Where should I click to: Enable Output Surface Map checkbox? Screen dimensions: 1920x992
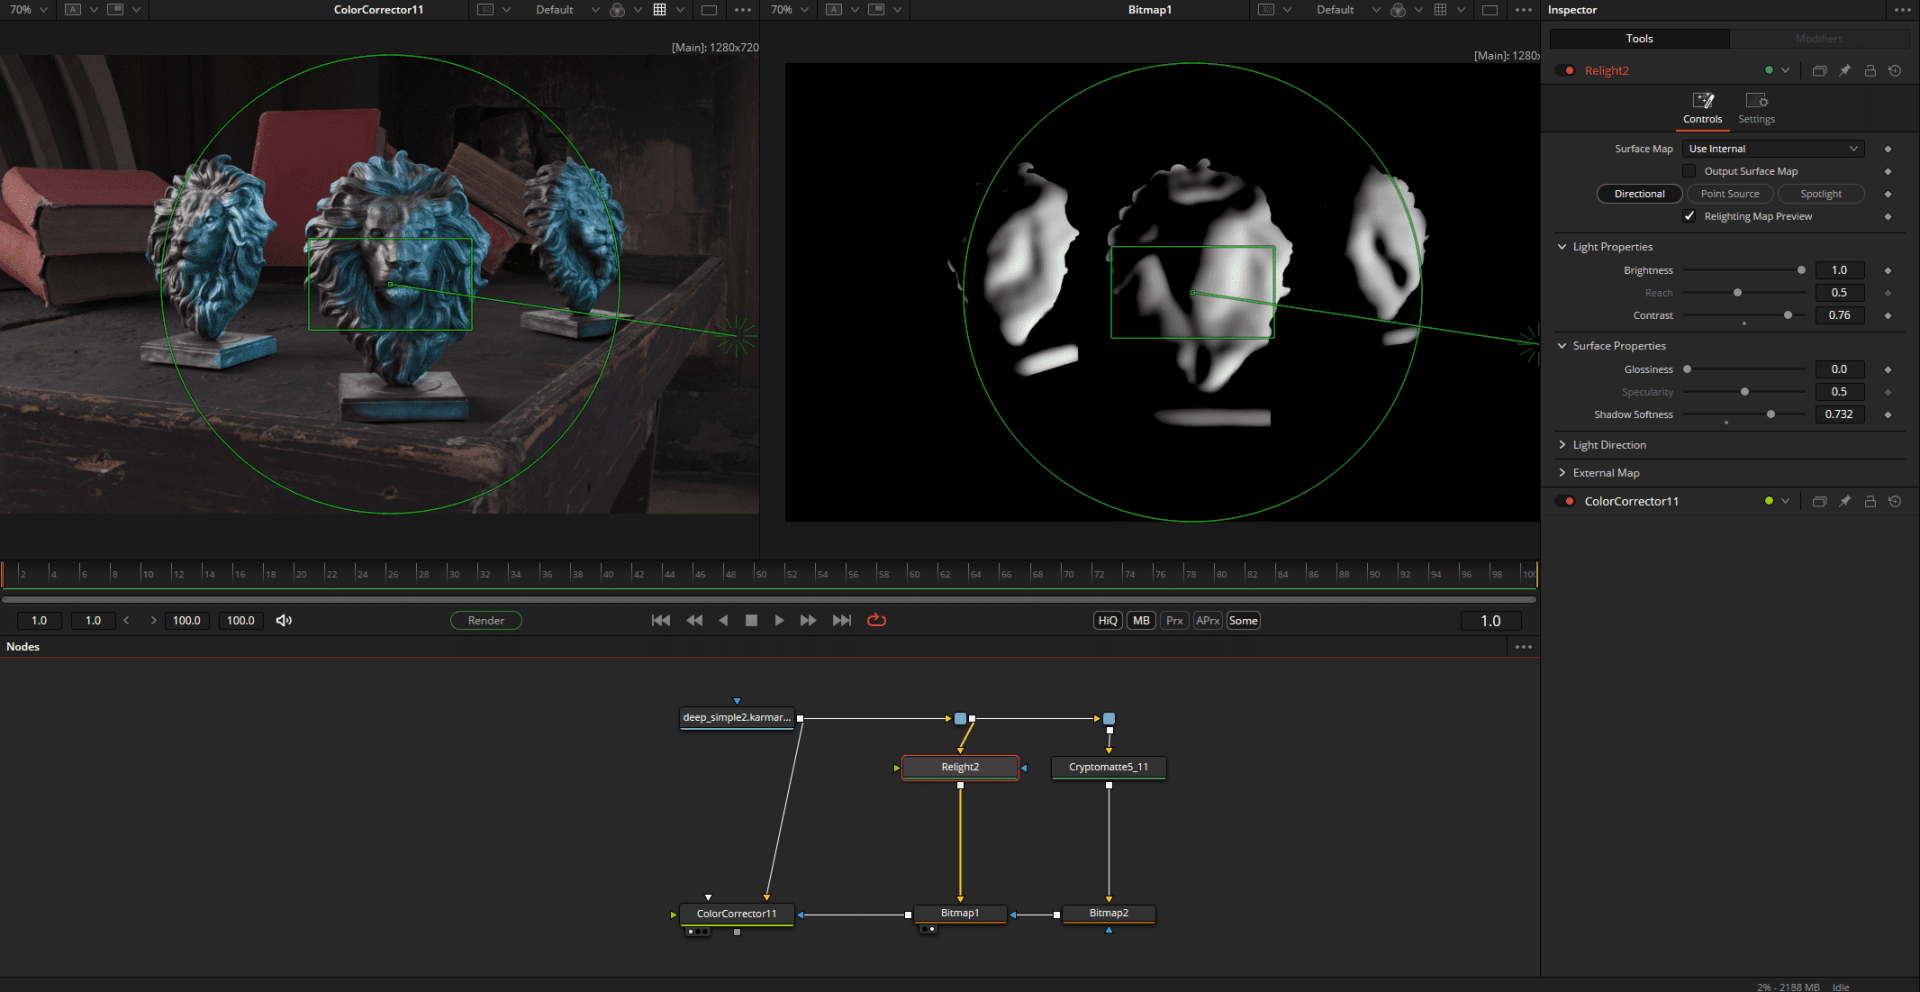pyautogui.click(x=1690, y=171)
